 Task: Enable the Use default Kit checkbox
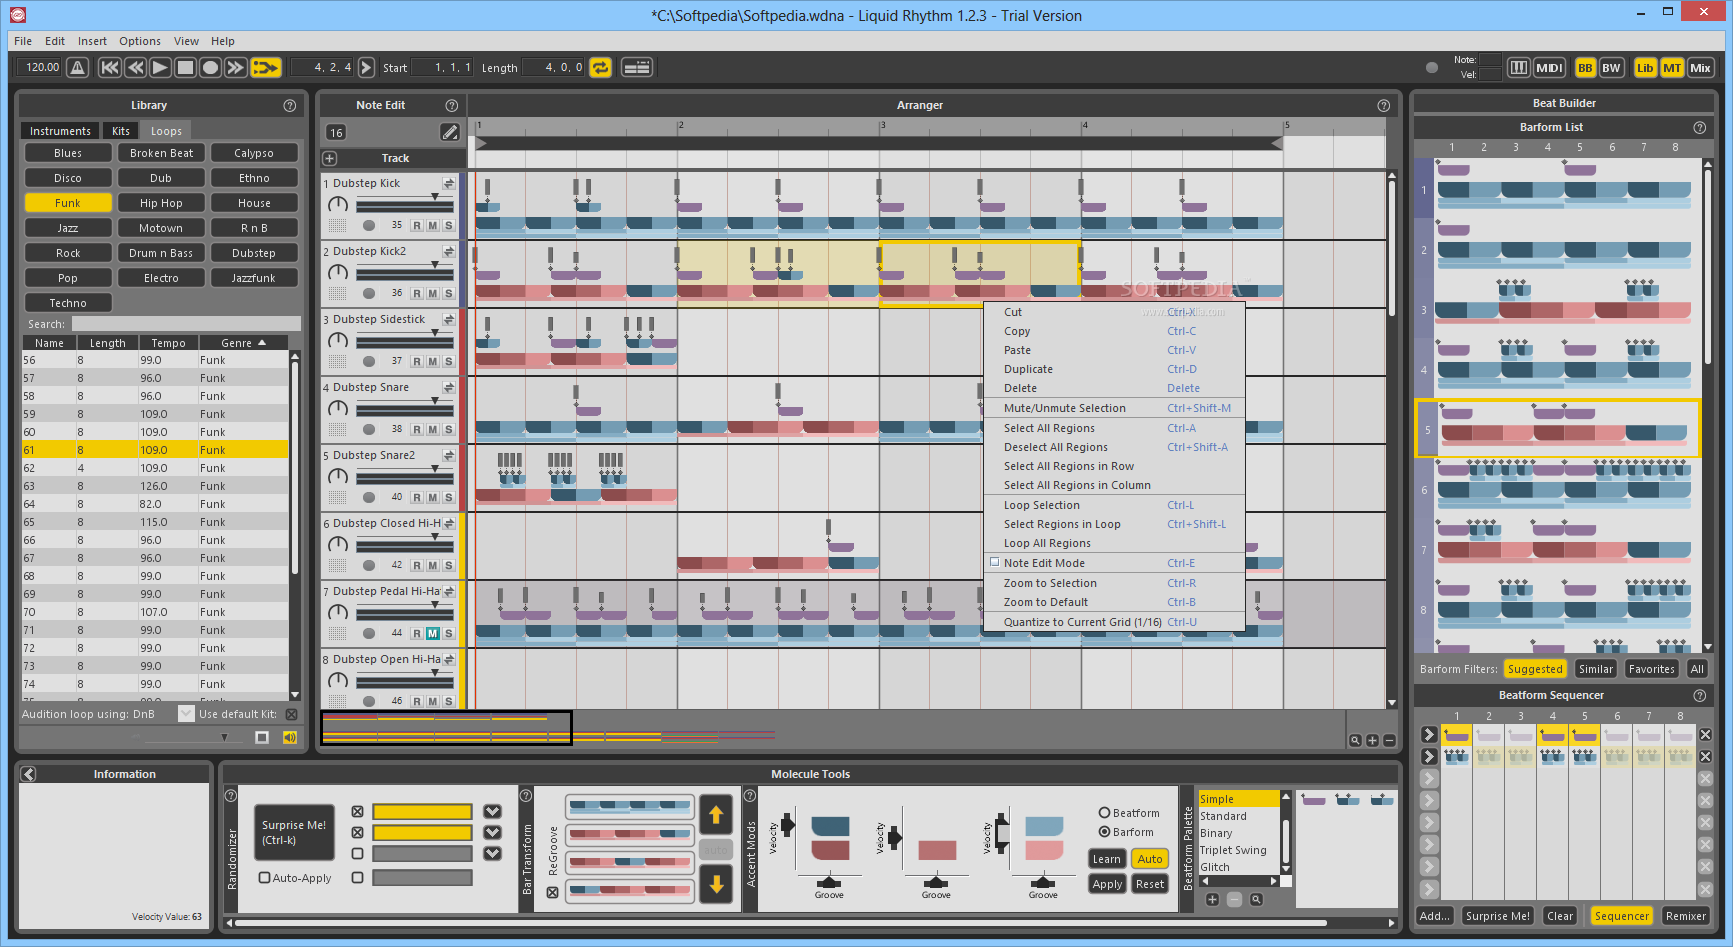(291, 714)
